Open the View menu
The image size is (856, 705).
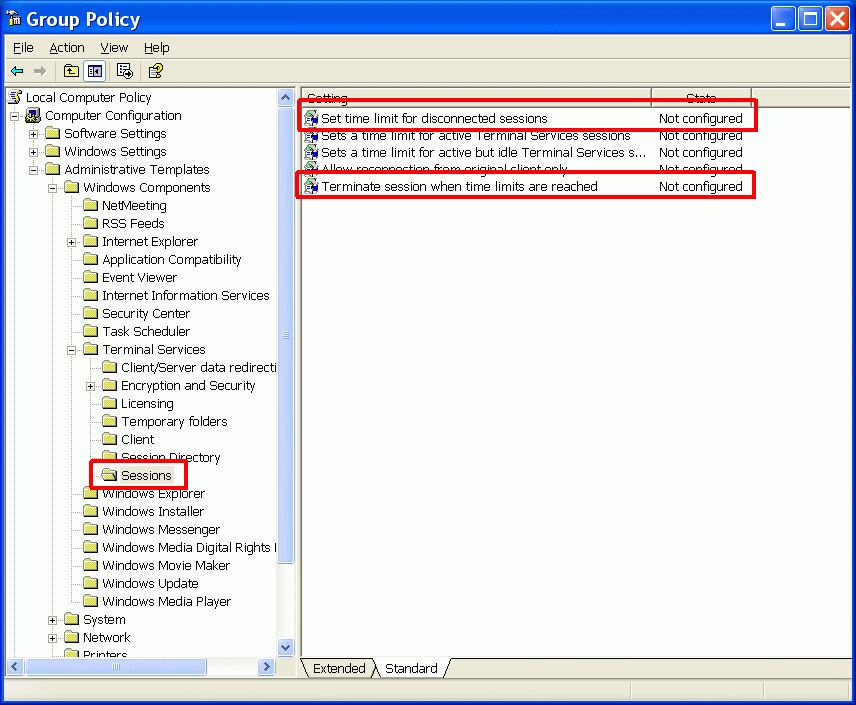point(114,48)
